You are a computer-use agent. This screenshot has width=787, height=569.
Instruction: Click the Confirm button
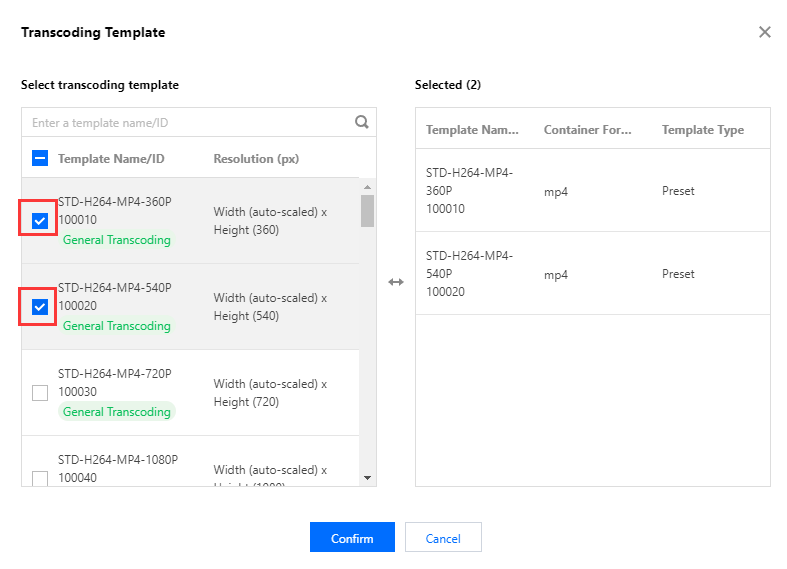click(x=352, y=538)
